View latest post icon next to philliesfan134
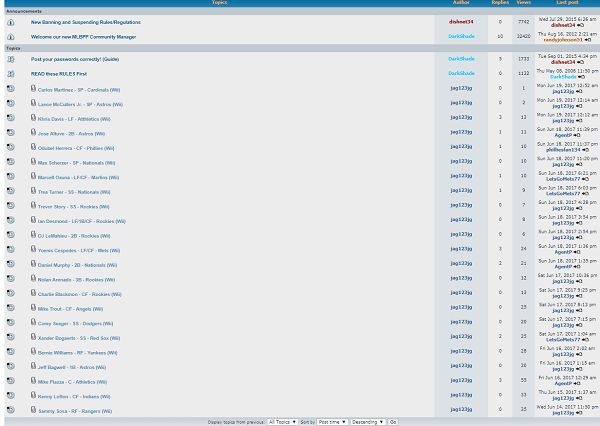 coord(585,150)
